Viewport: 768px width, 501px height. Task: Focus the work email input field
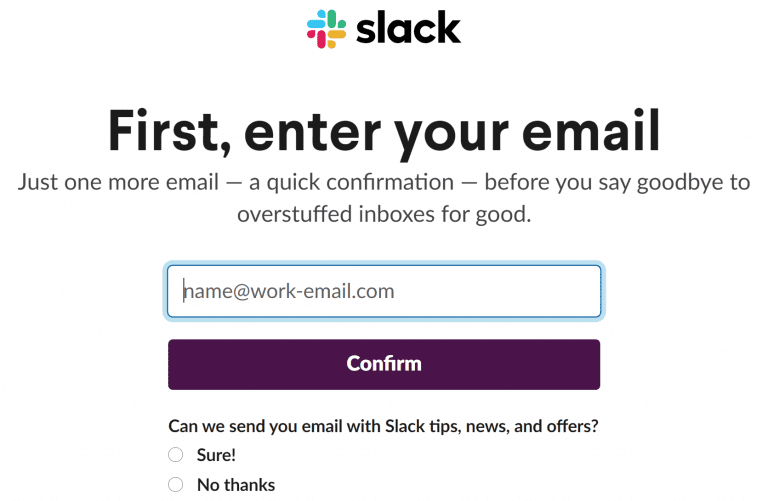point(384,291)
